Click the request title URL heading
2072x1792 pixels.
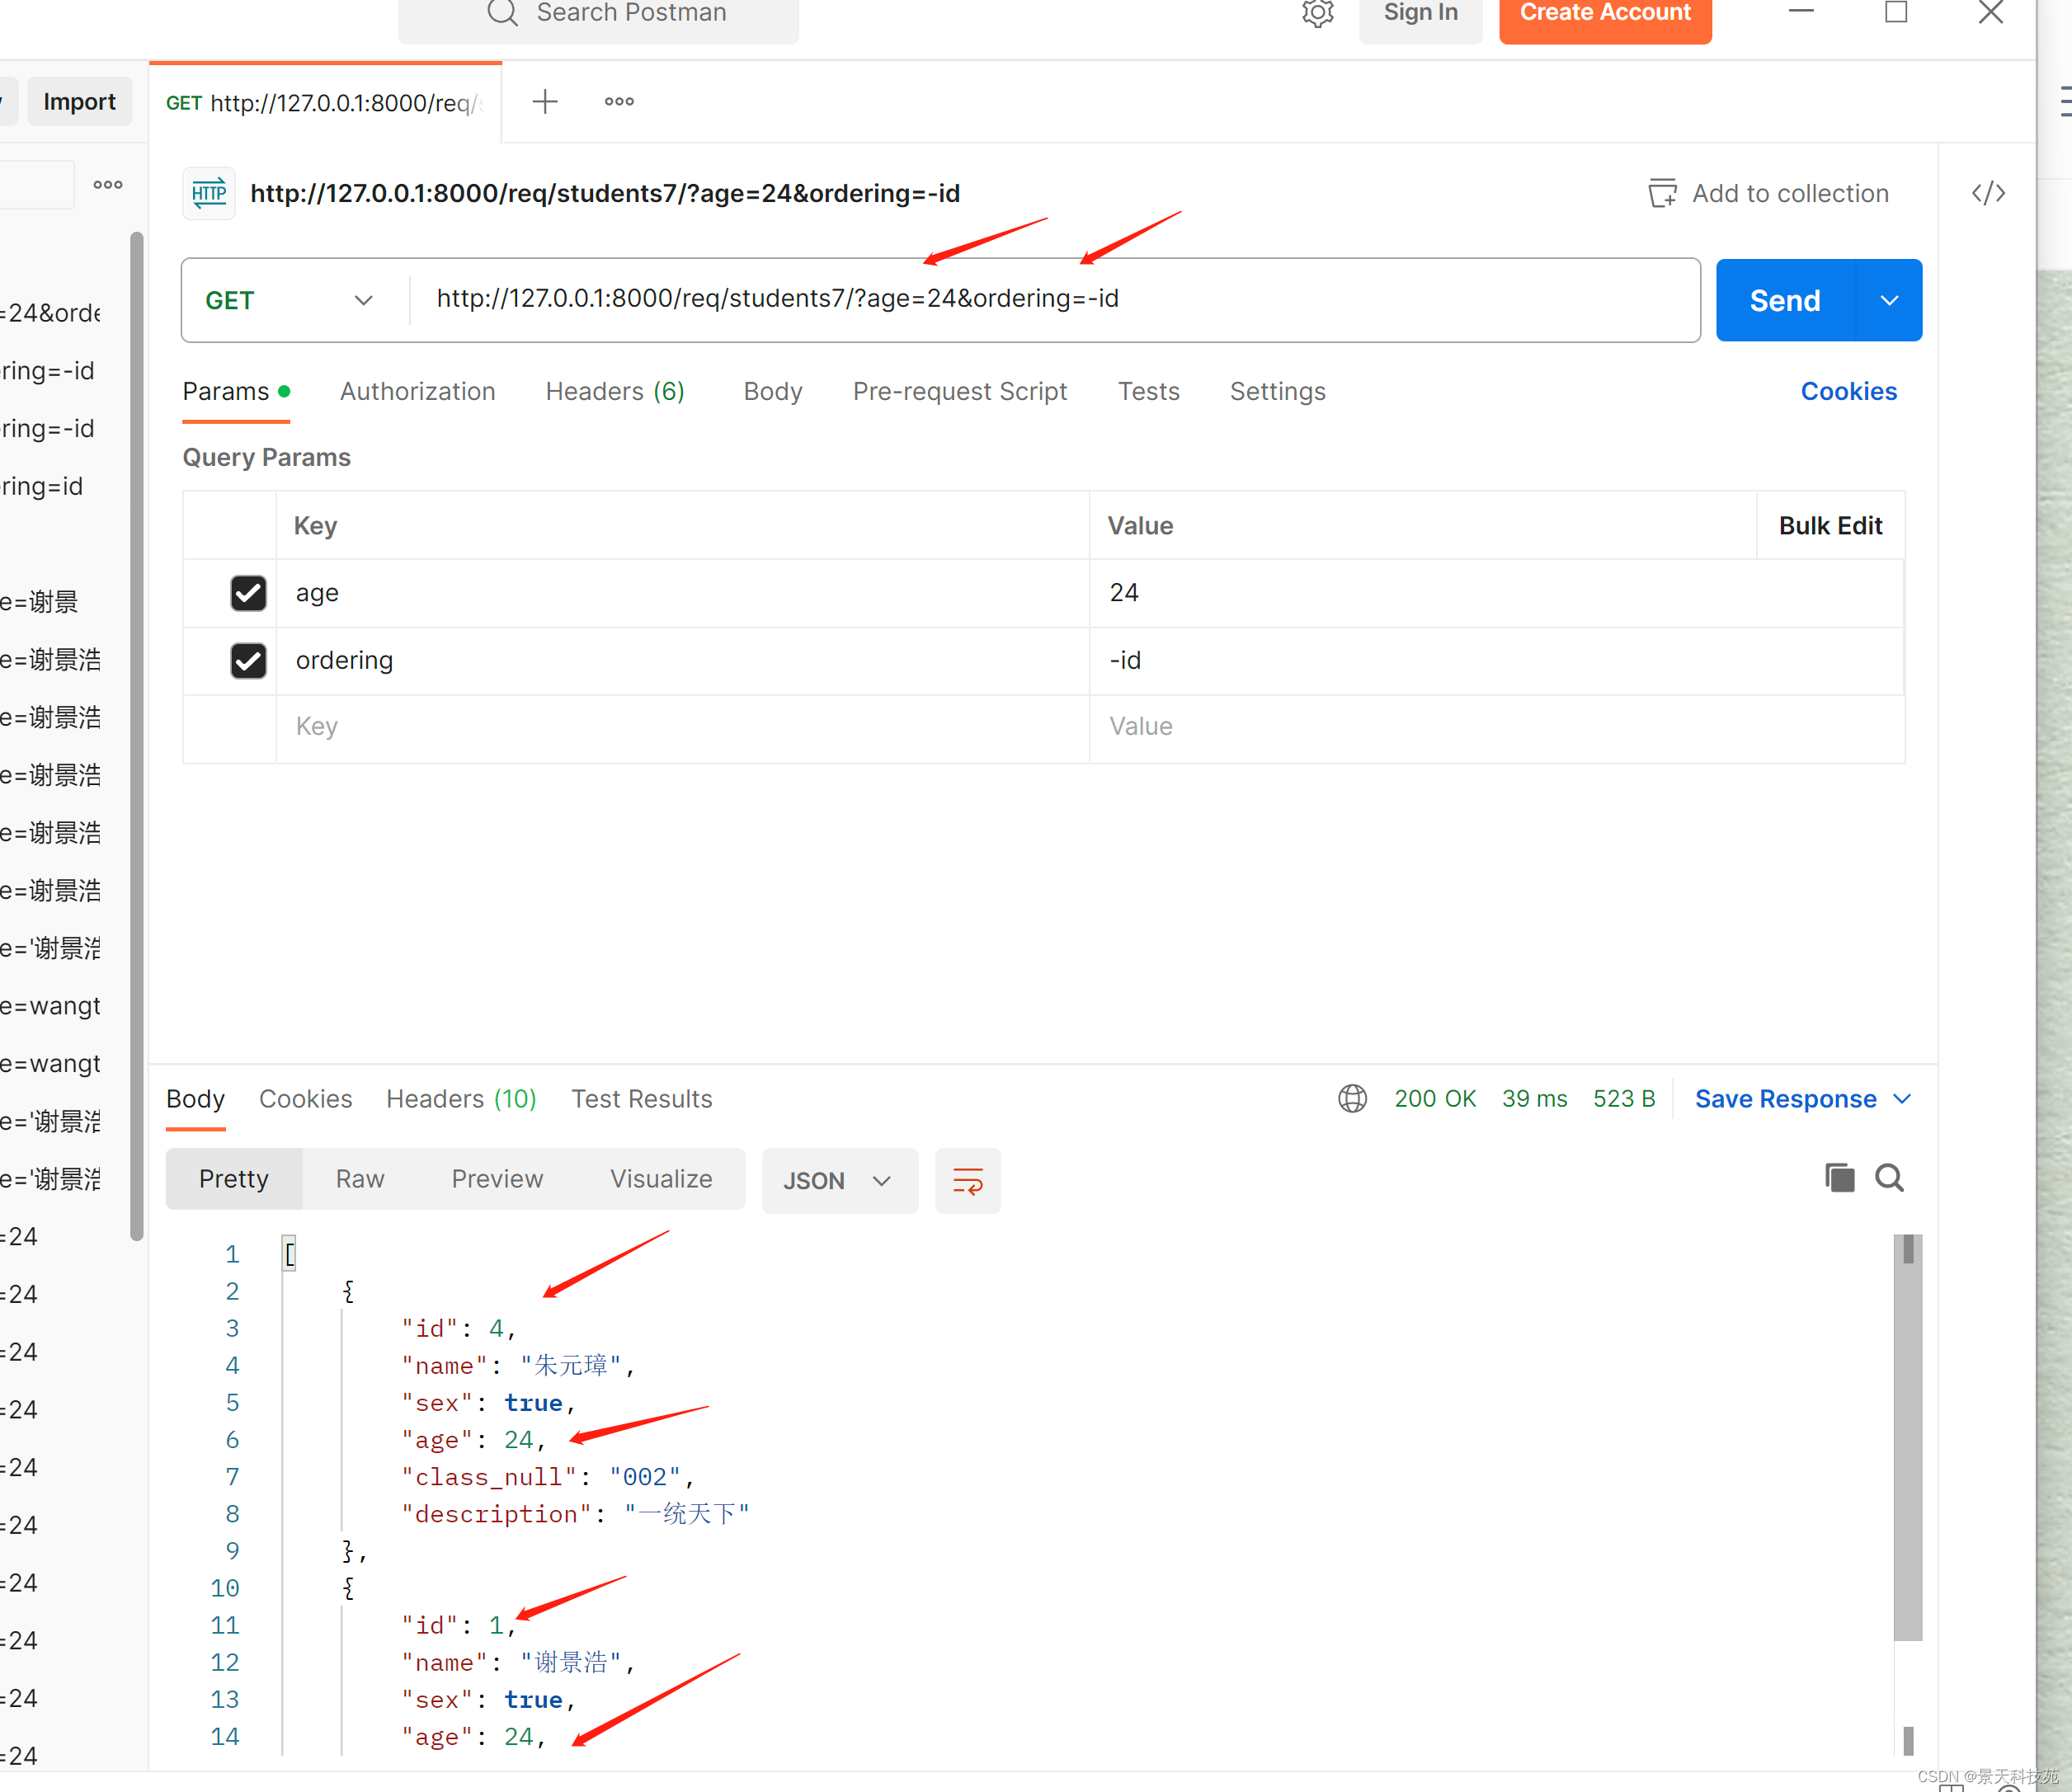tap(605, 193)
